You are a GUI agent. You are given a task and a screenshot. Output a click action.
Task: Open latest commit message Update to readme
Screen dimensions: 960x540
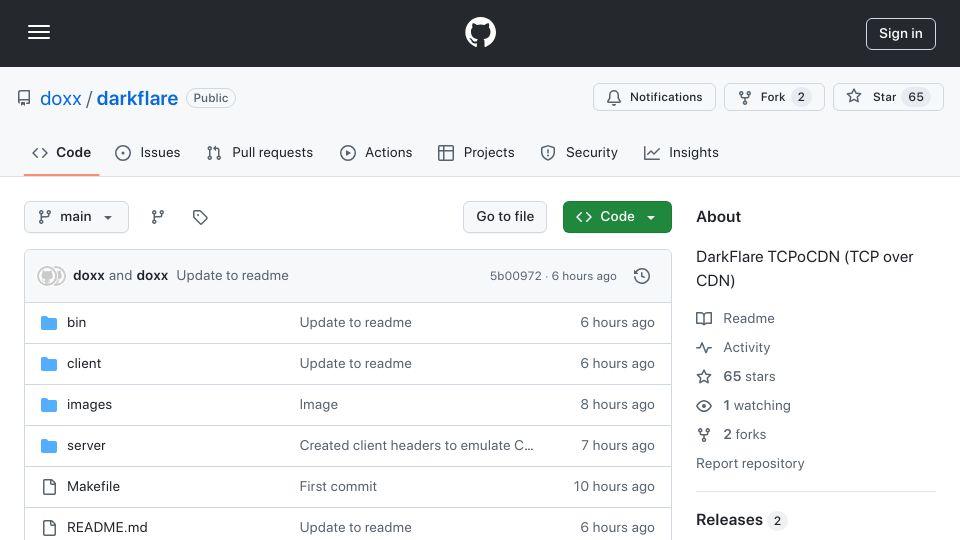click(x=232, y=276)
